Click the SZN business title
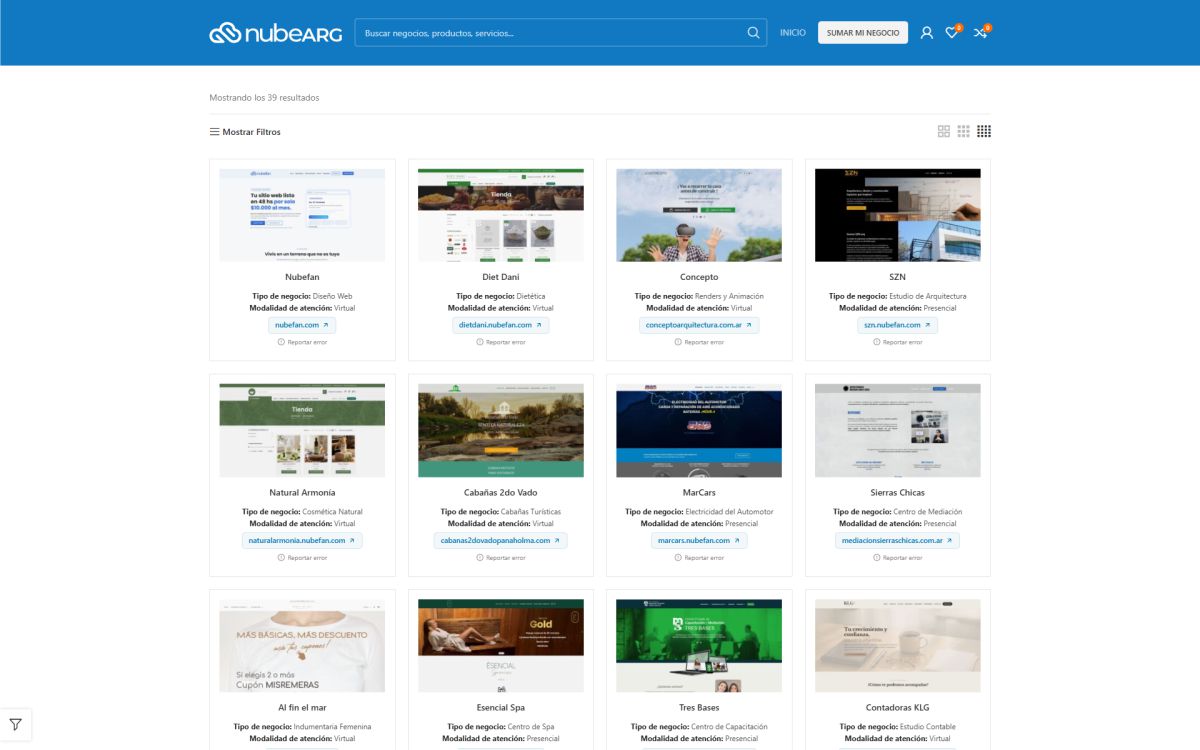1200x750 pixels. coord(897,277)
